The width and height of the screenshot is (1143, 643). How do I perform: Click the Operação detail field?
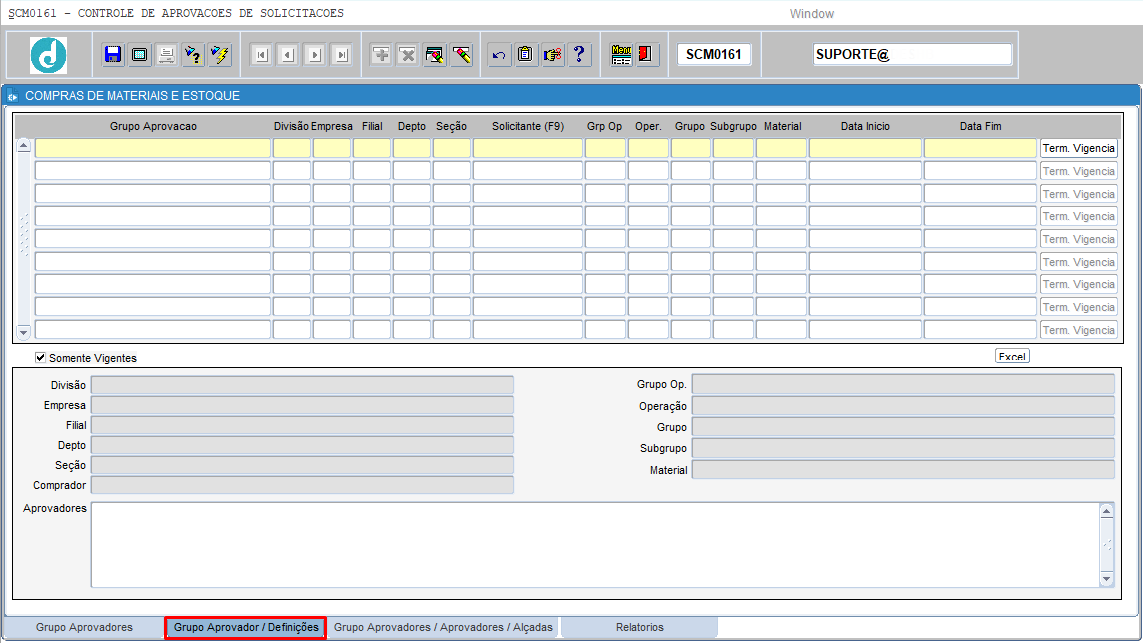[903, 406]
